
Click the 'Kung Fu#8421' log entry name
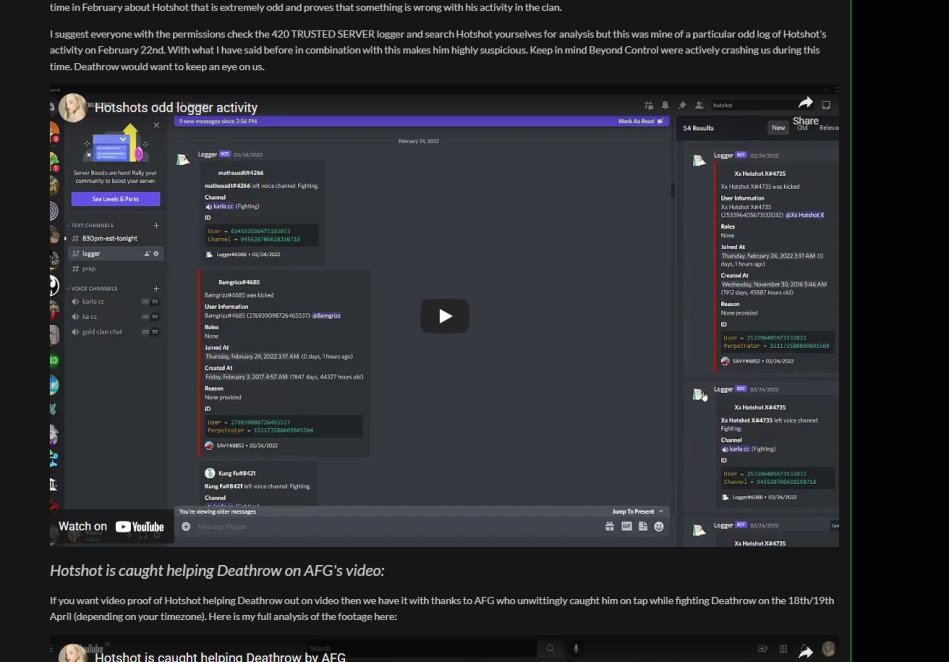point(237,473)
